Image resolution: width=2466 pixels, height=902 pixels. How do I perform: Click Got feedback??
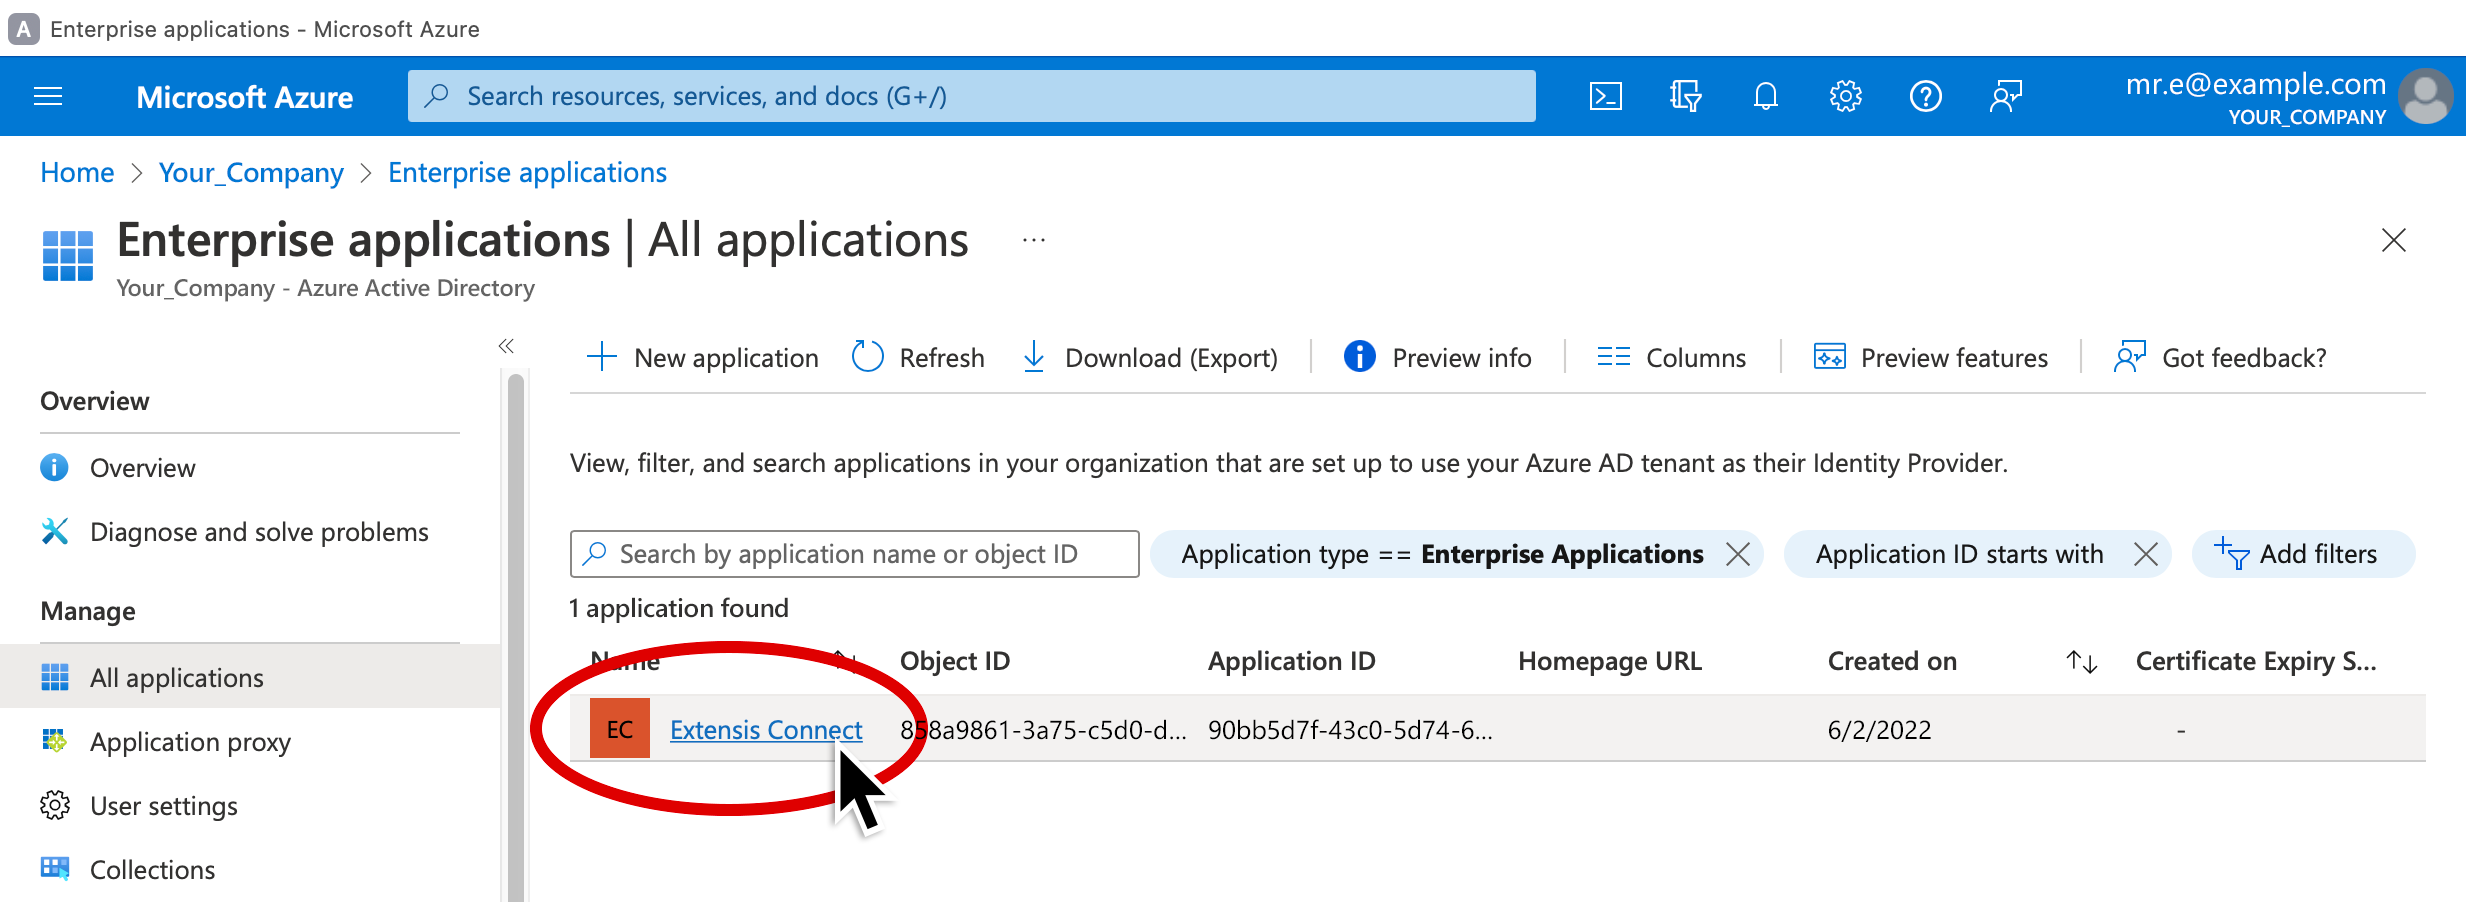[x=2220, y=357]
